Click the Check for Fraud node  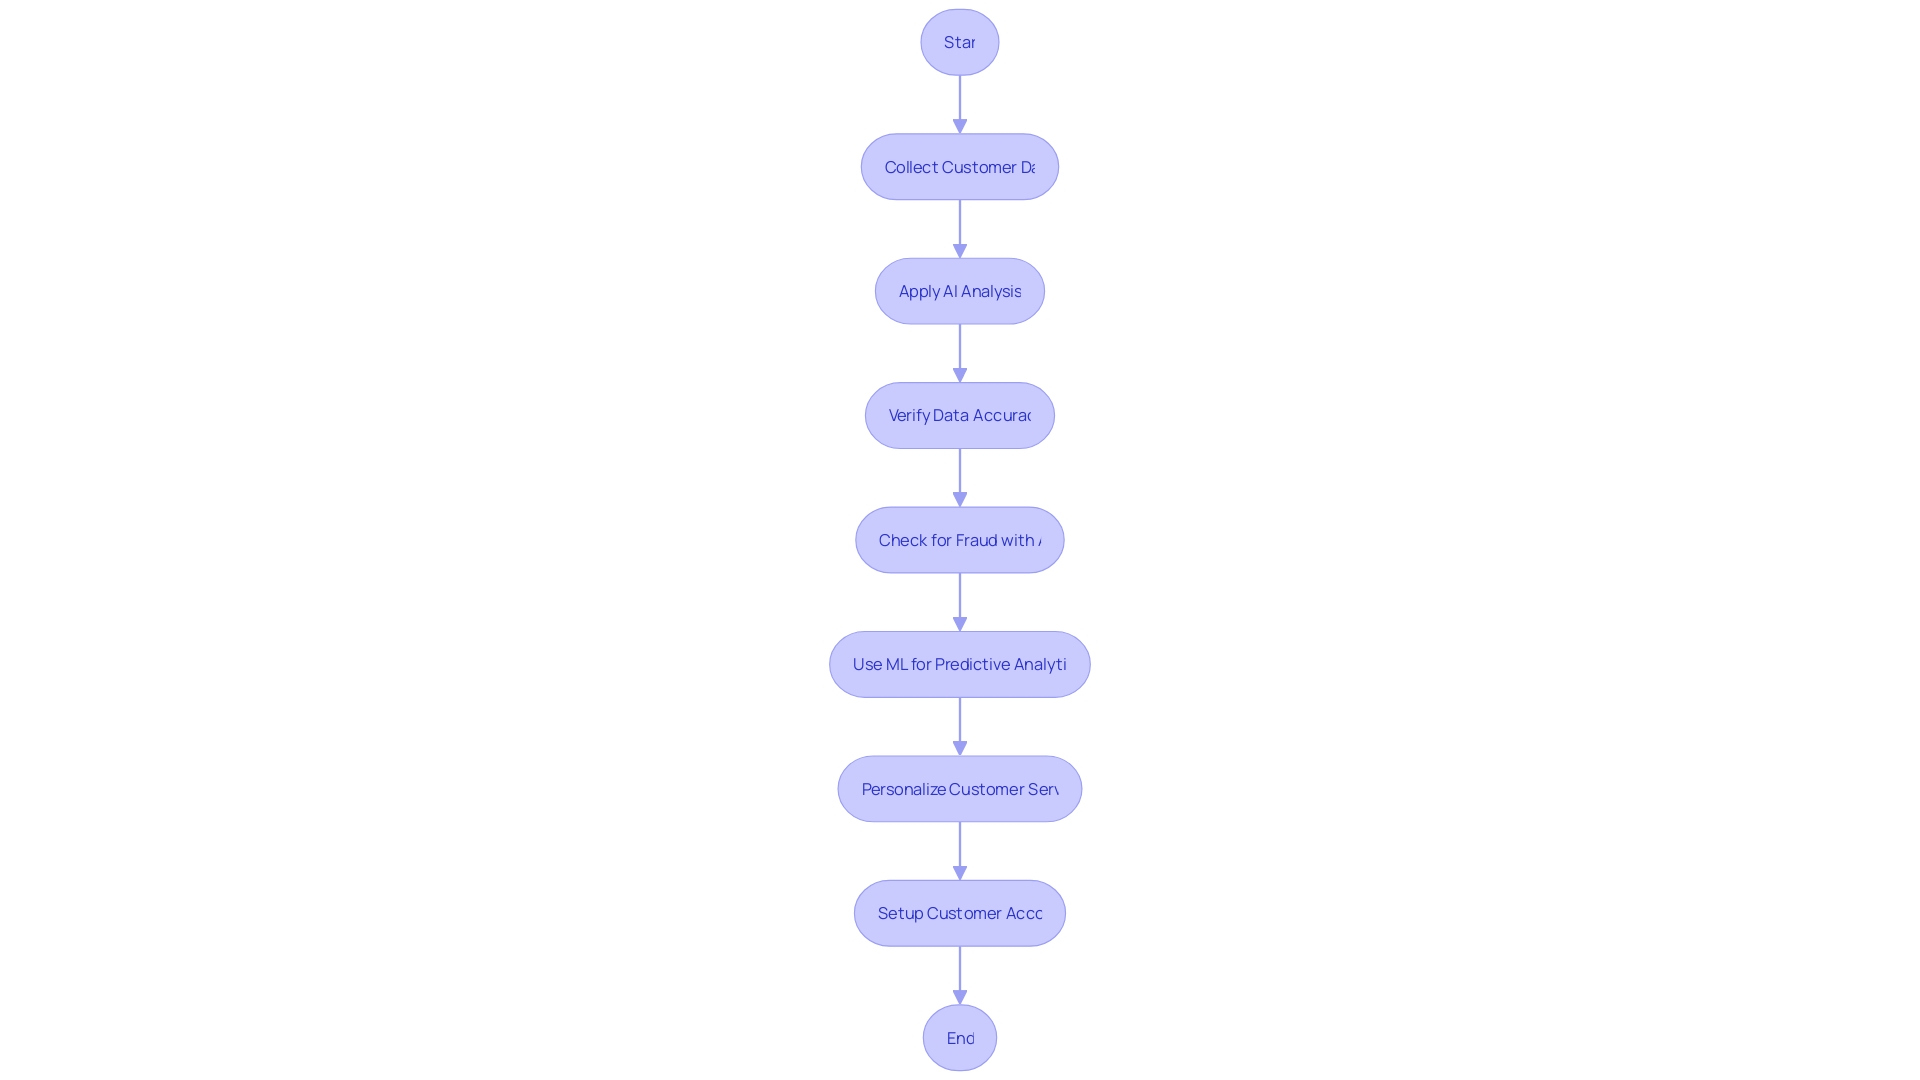(959, 538)
